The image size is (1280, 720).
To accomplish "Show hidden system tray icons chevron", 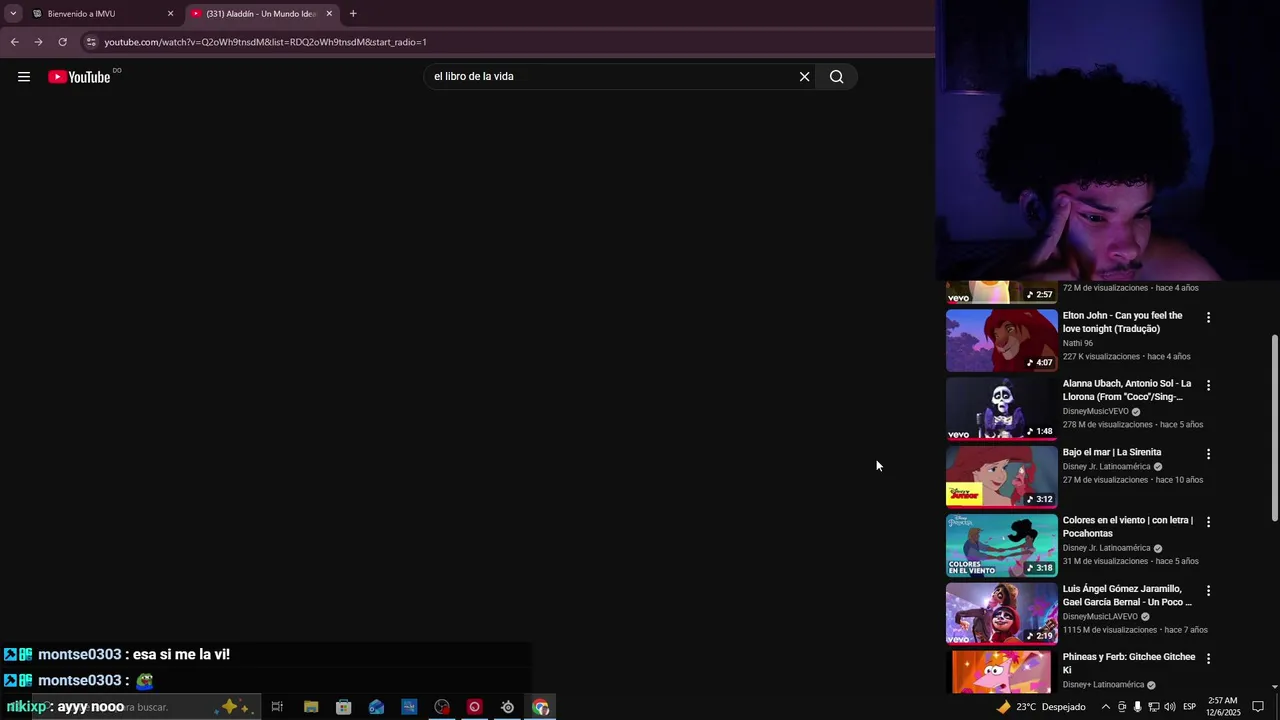I will 1105,707.
